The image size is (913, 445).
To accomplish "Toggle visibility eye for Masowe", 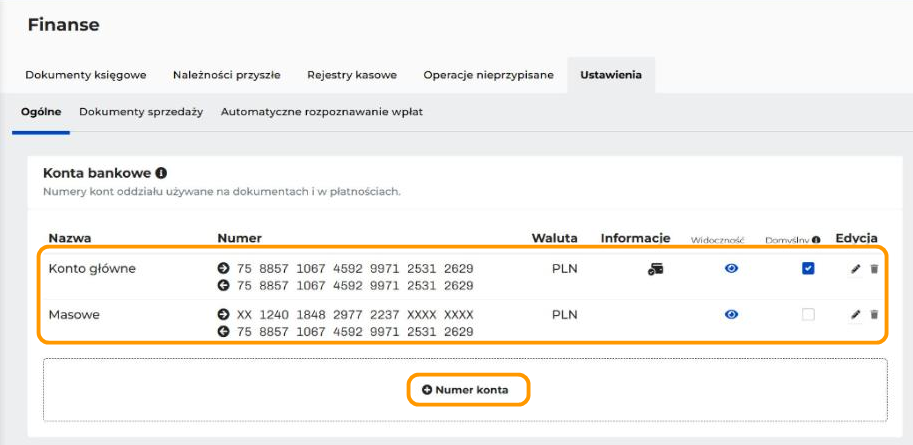I will coord(731,315).
